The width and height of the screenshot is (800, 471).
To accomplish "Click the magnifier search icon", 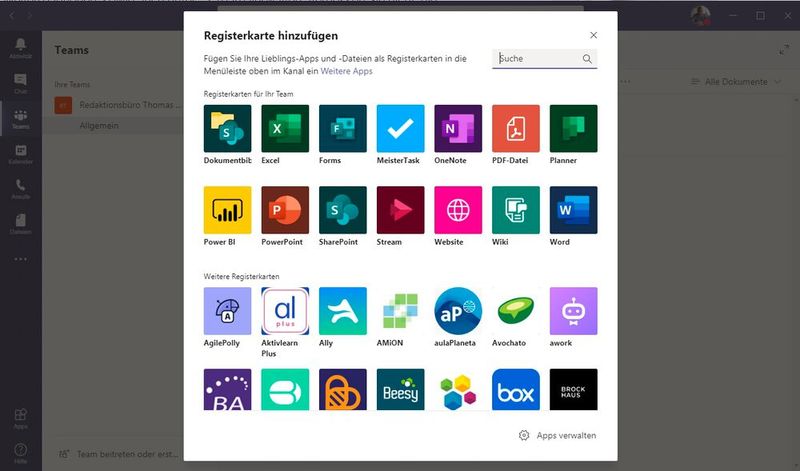I will coord(587,59).
